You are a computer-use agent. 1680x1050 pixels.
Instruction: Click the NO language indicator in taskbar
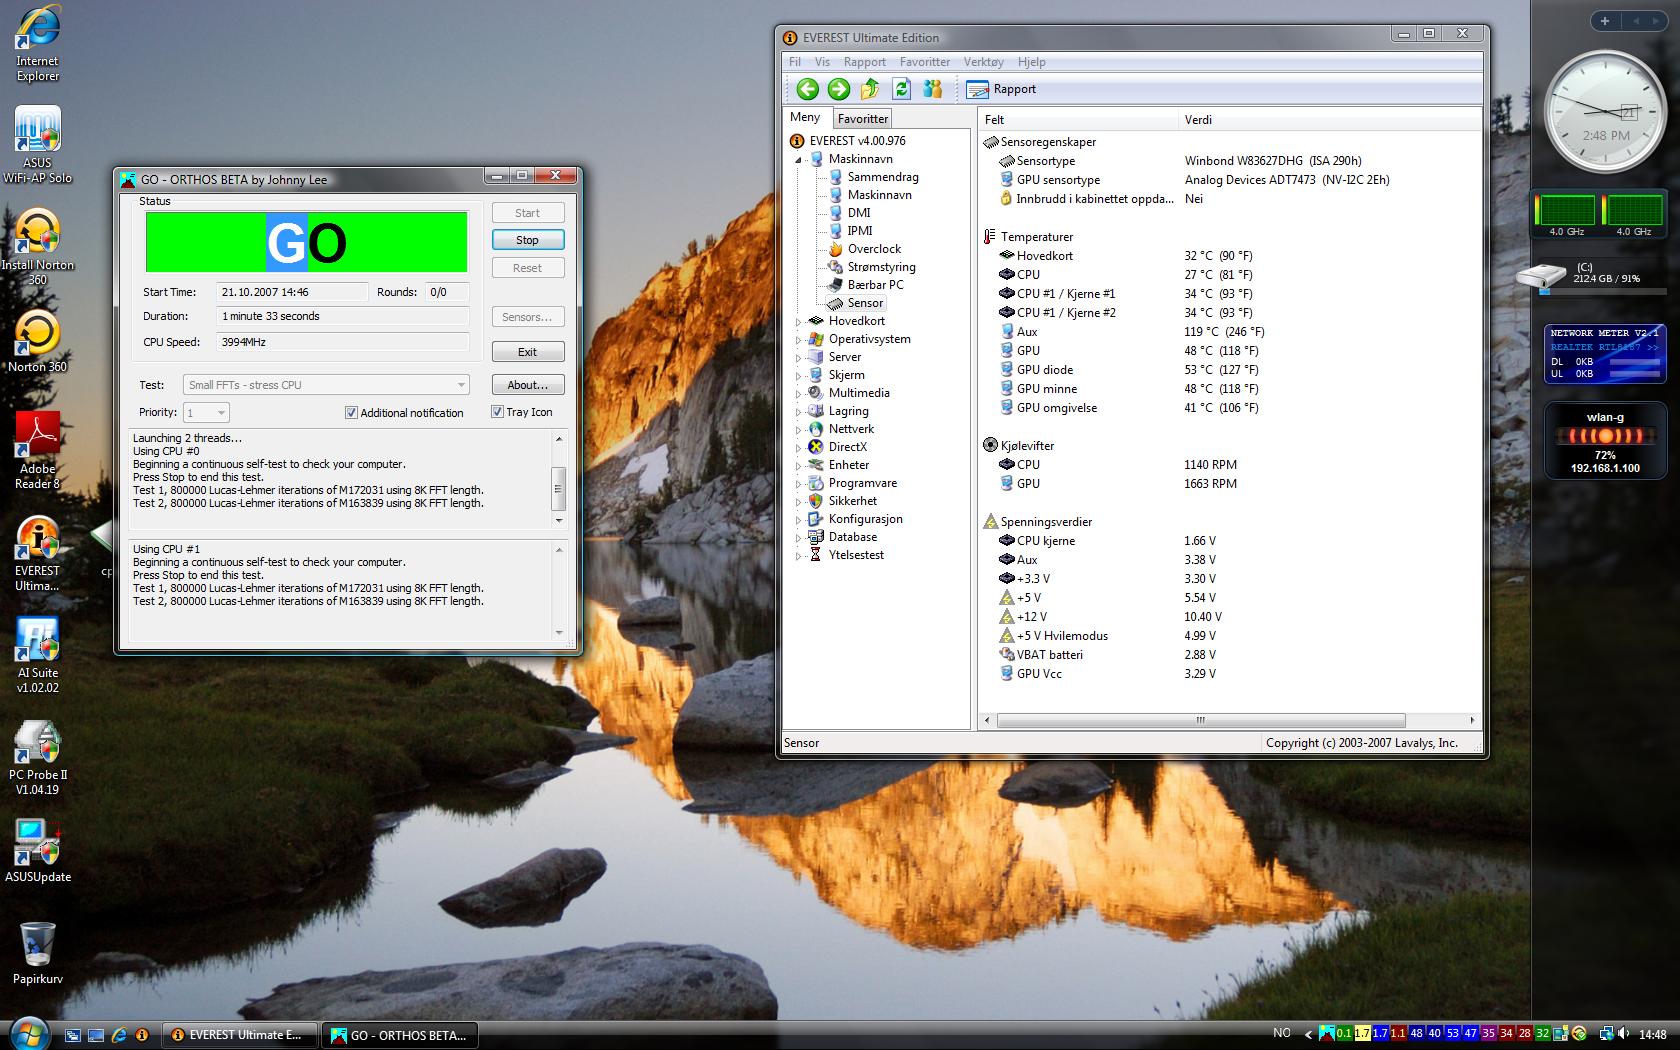click(1282, 1033)
